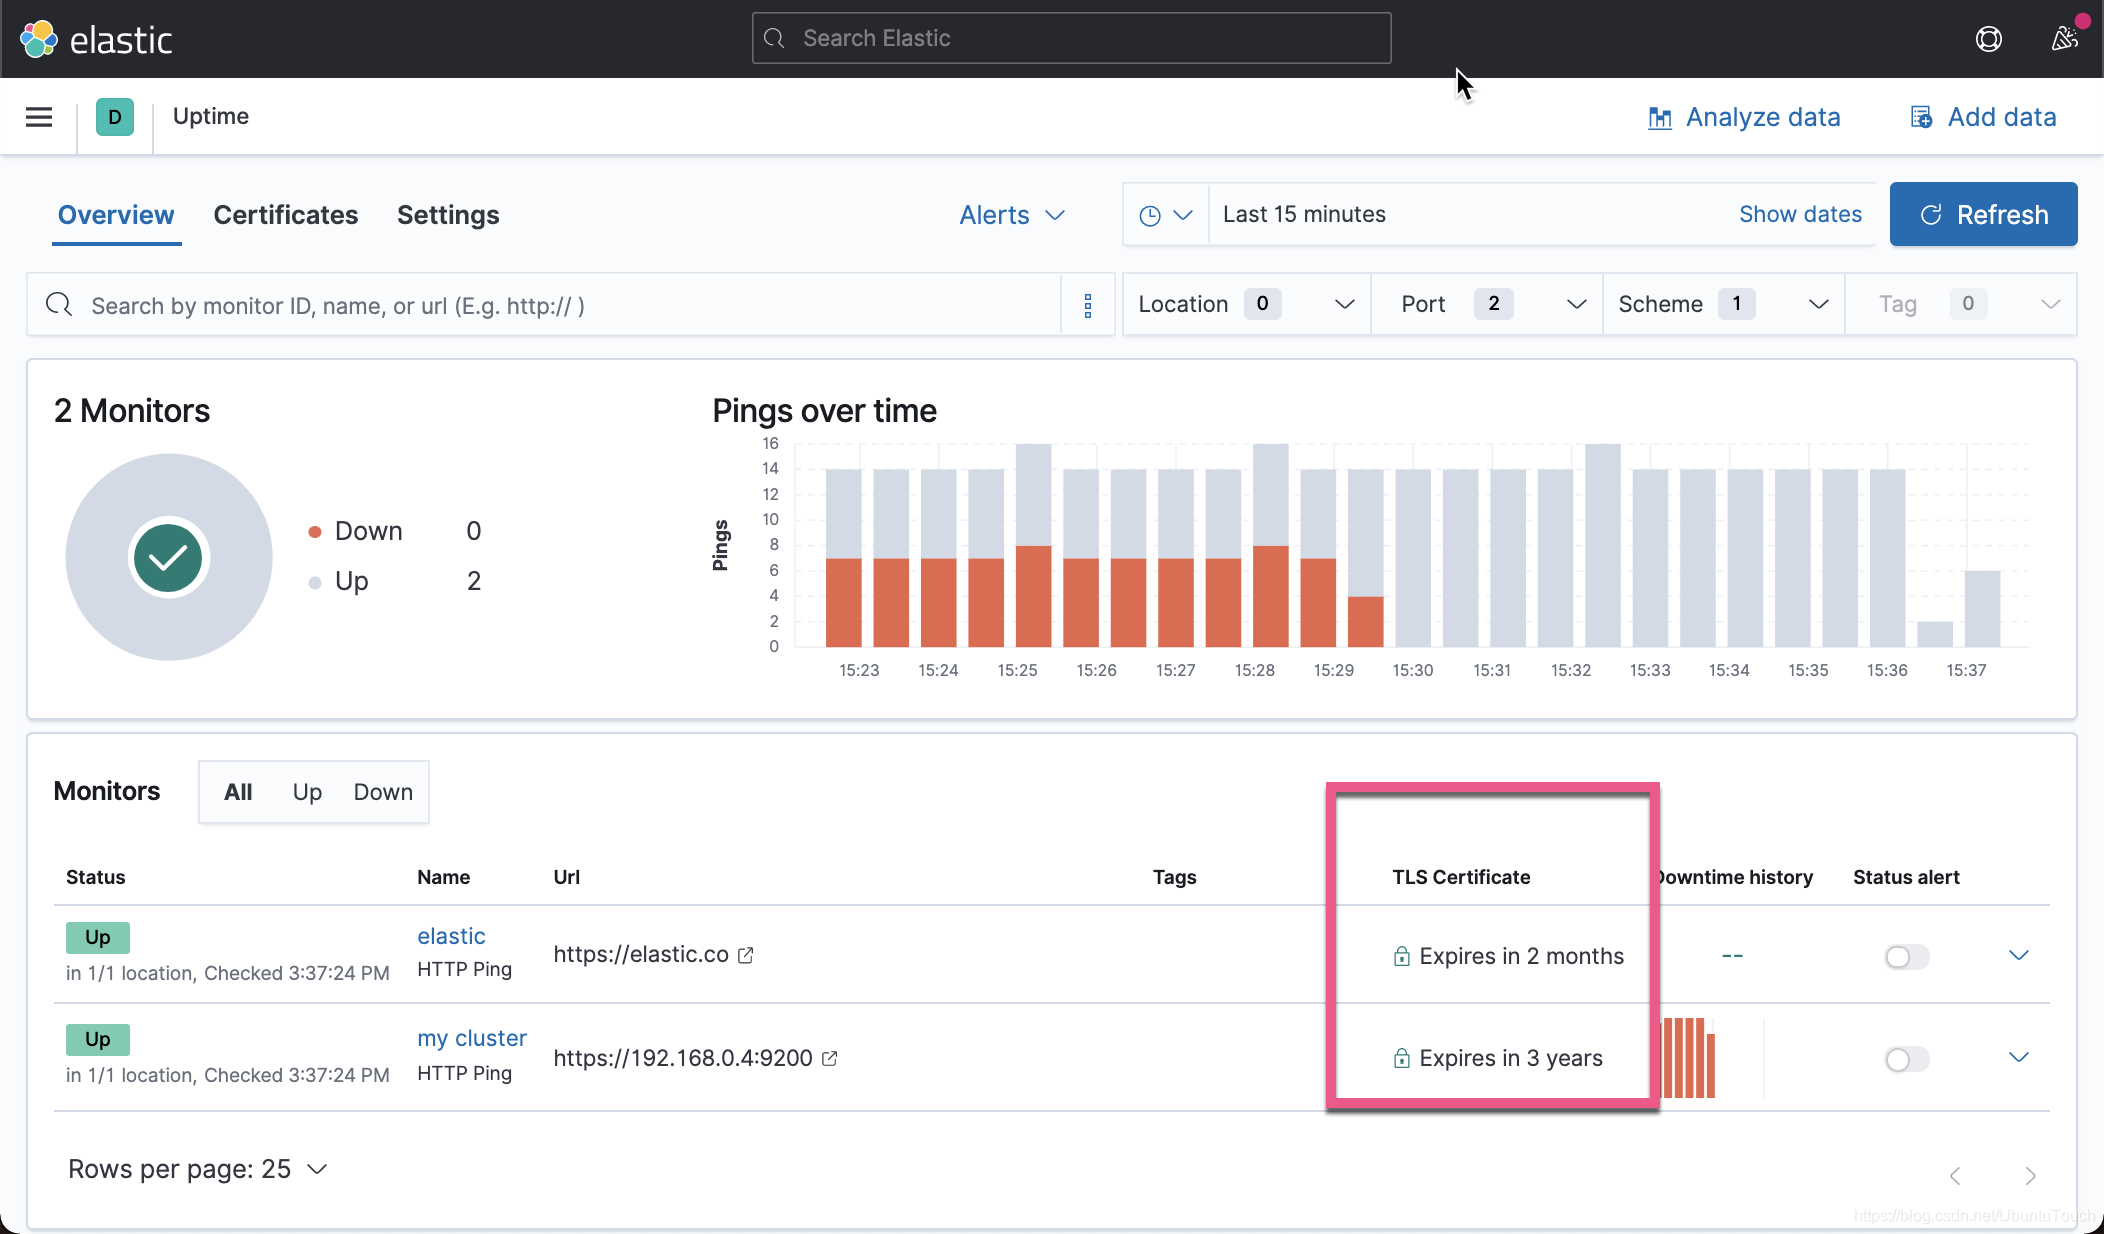2104x1234 pixels.
Task: Click the D space avatar
Action: pos(115,117)
